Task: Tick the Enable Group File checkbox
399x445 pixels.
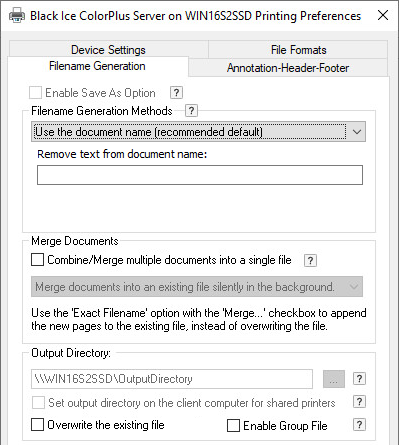Action: tap(233, 426)
